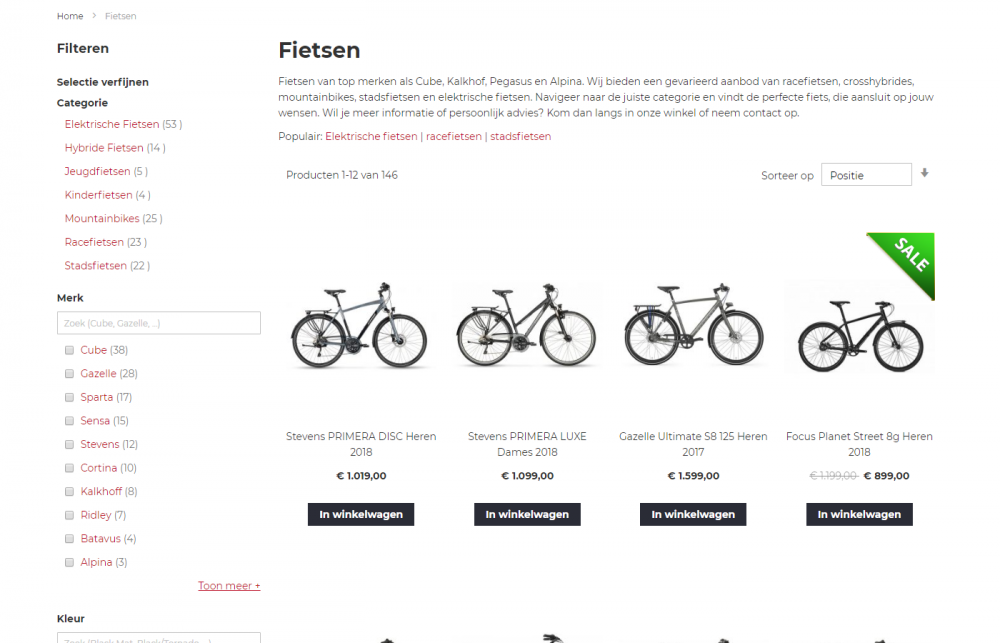This screenshot has width=1000, height=643.
Task: Open Stevens PRIMERA DISC Heren bike image
Action: pyautogui.click(x=360, y=325)
